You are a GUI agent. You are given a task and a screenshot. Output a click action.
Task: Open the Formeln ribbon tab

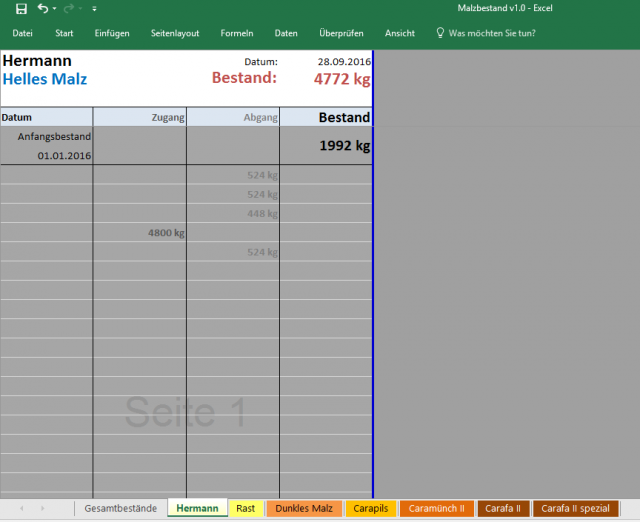coord(237,33)
